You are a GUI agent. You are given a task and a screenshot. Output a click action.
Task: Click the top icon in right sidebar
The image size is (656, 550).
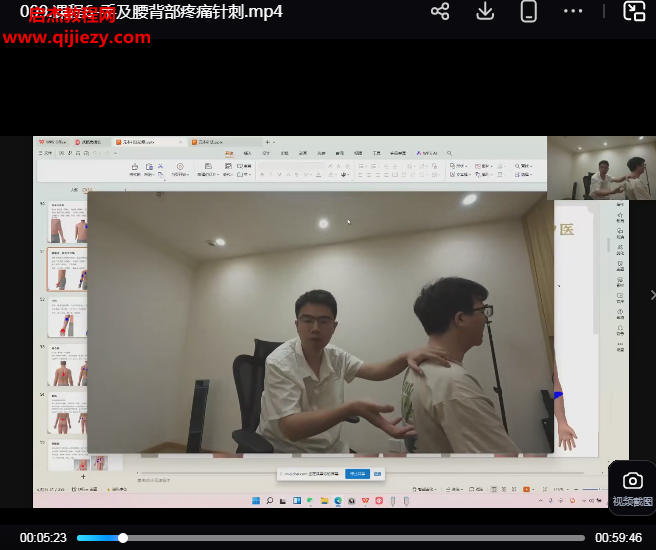(x=620, y=215)
